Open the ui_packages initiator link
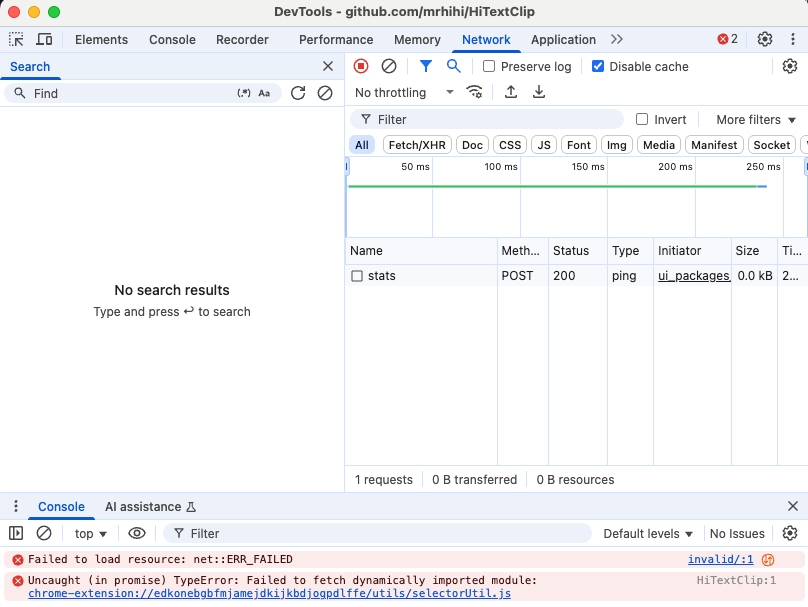The image size is (808, 607). click(694, 276)
